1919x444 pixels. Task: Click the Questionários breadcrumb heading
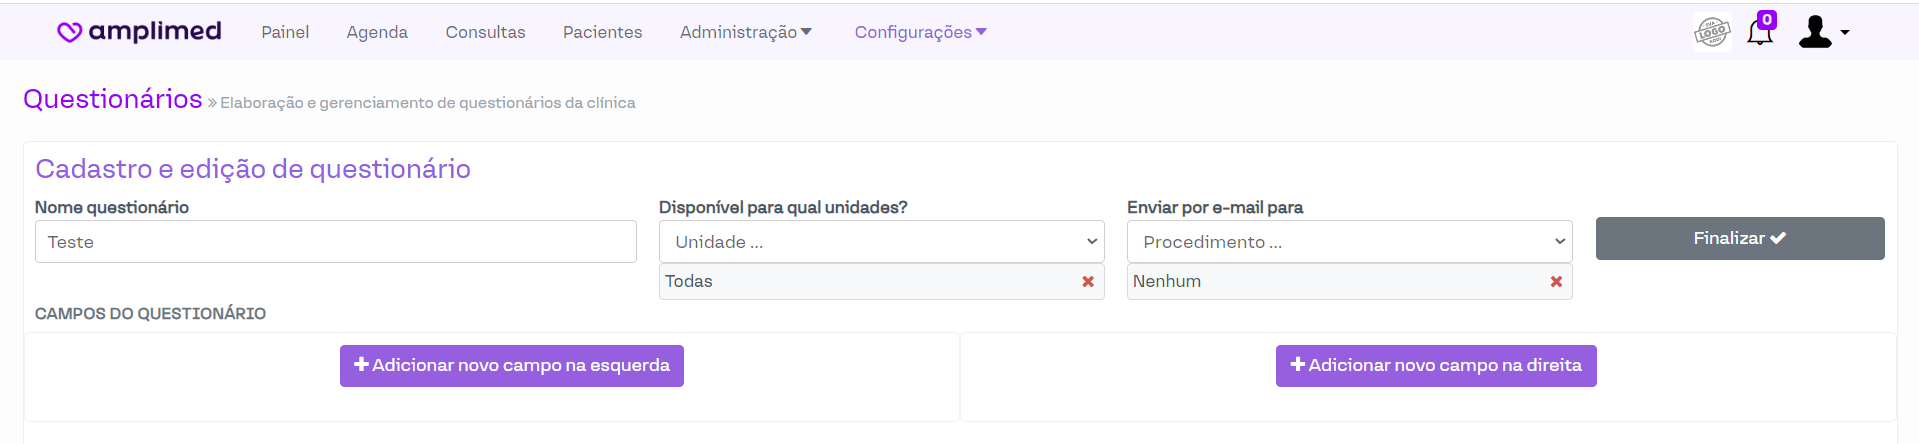pos(113,99)
